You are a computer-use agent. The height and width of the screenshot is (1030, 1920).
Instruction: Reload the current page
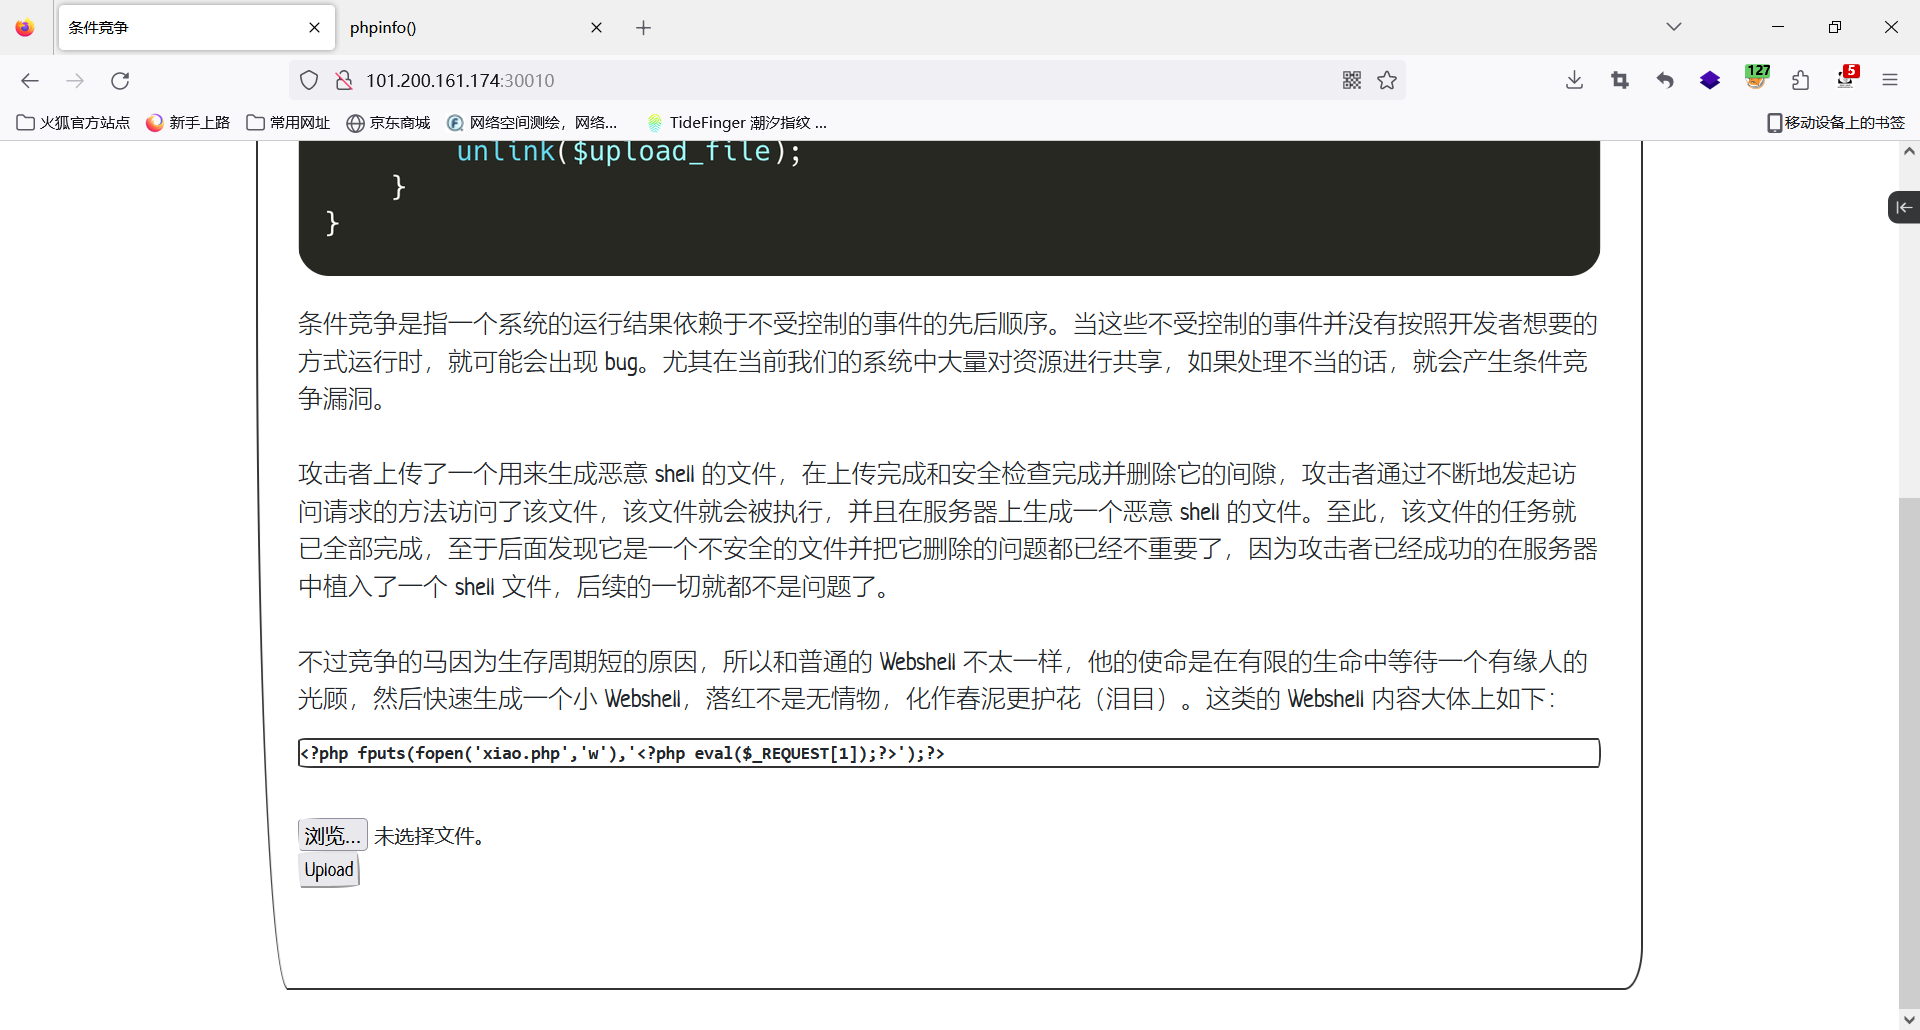click(120, 80)
